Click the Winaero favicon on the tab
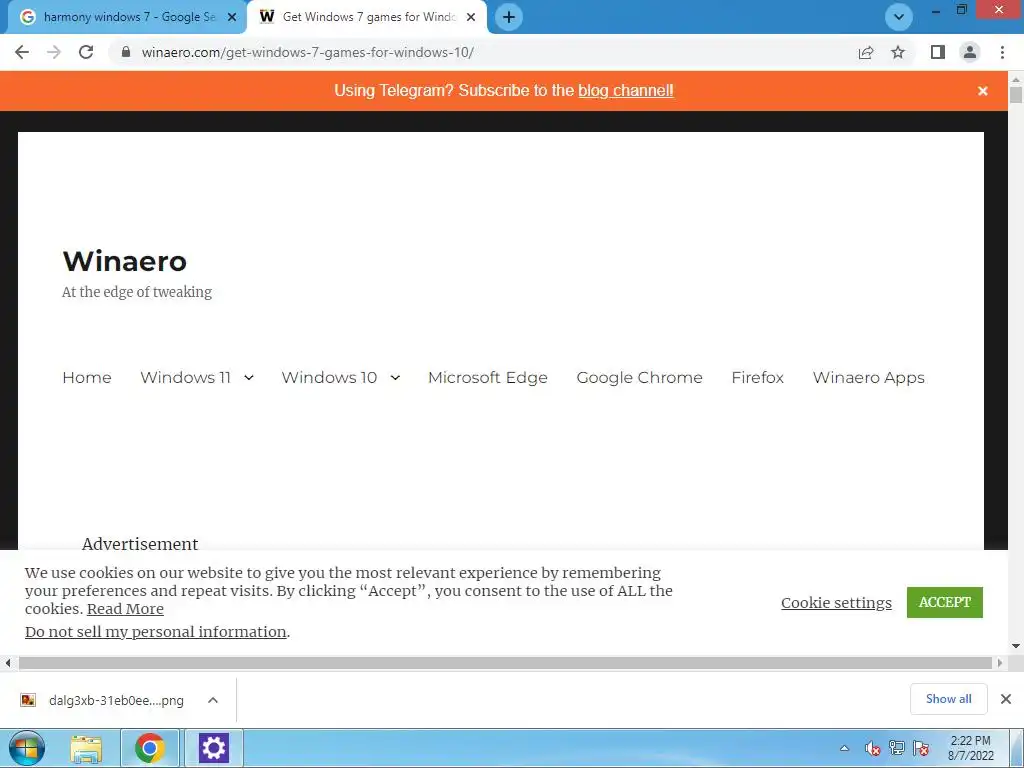The height and width of the screenshot is (768, 1024). click(266, 17)
